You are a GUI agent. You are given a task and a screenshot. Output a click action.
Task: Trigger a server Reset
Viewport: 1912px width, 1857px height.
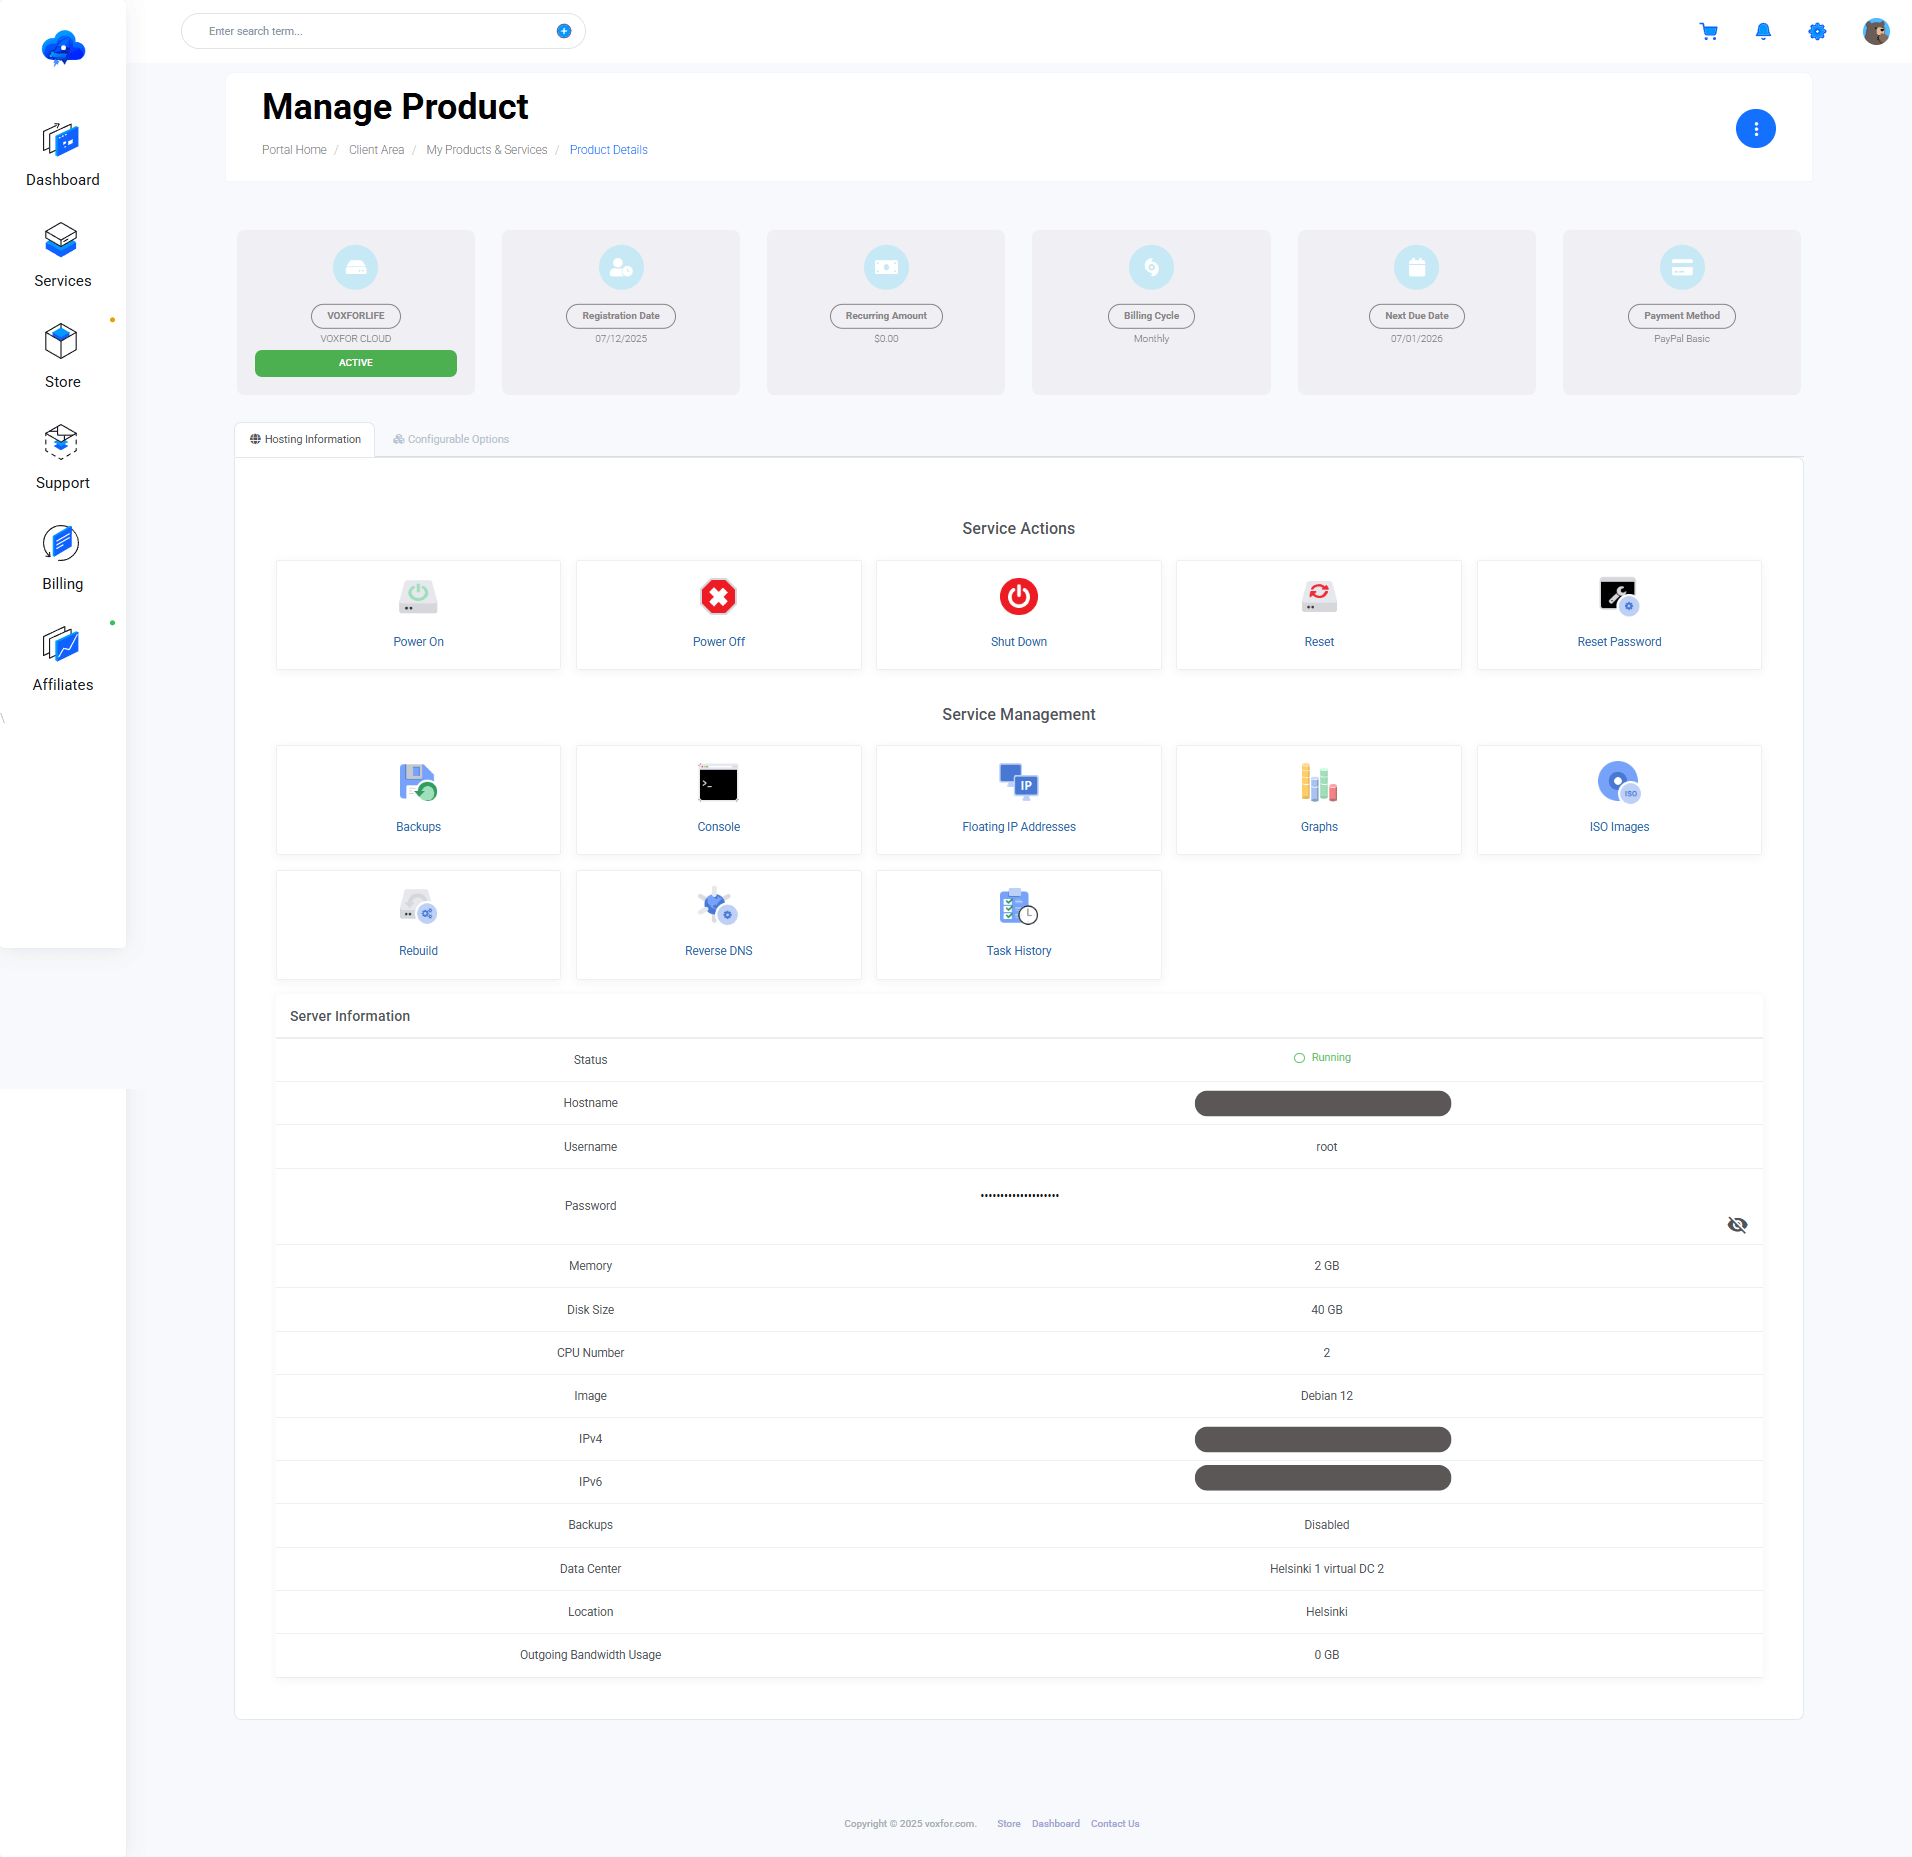click(1318, 614)
